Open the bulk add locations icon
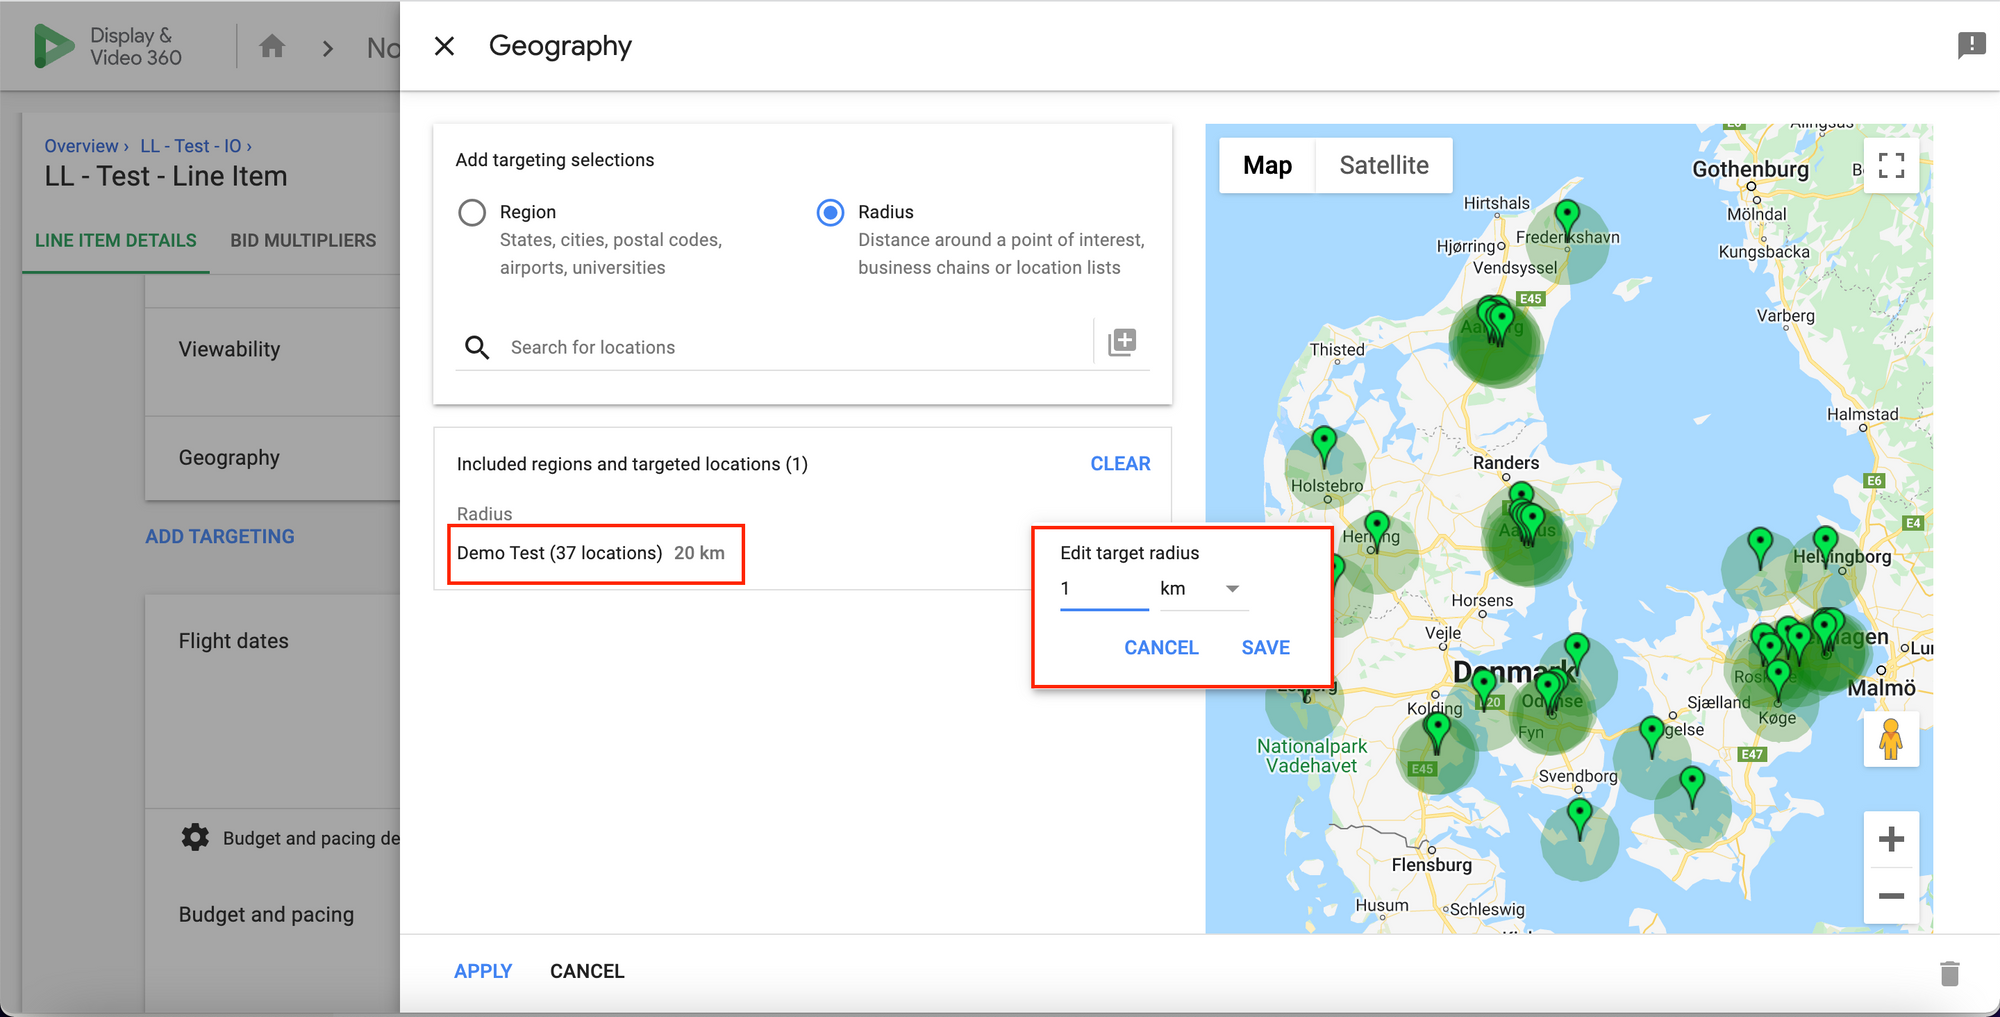This screenshot has width=2000, height=1017. (1122, 342)
